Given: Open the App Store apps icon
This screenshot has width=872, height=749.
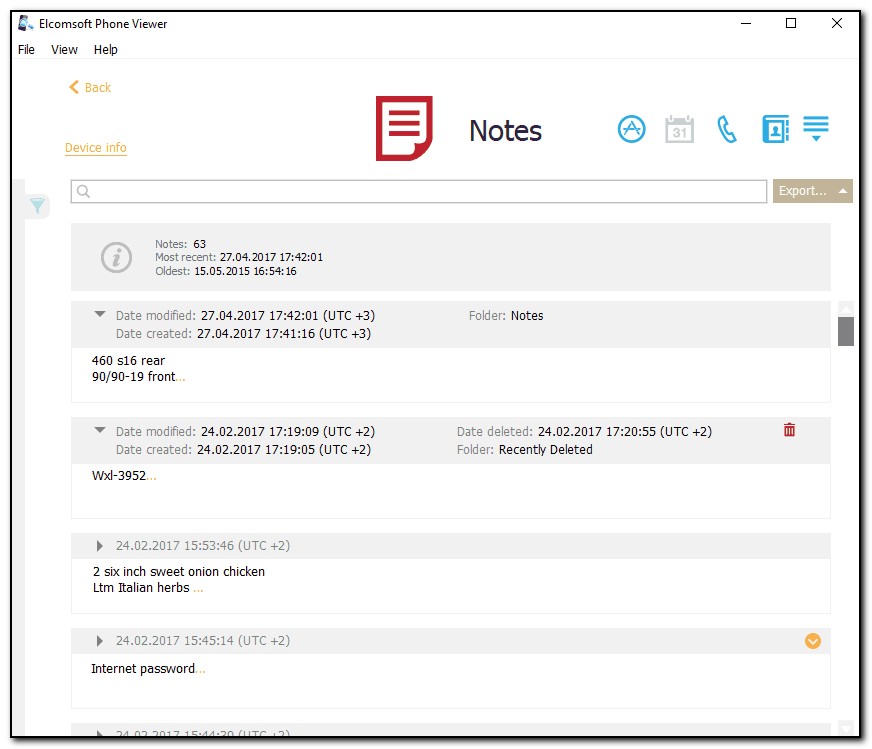Looking at the screenshot, I should point(631,129).
